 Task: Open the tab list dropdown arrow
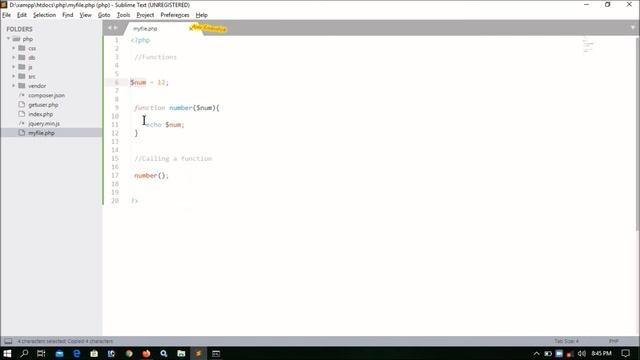632,28
